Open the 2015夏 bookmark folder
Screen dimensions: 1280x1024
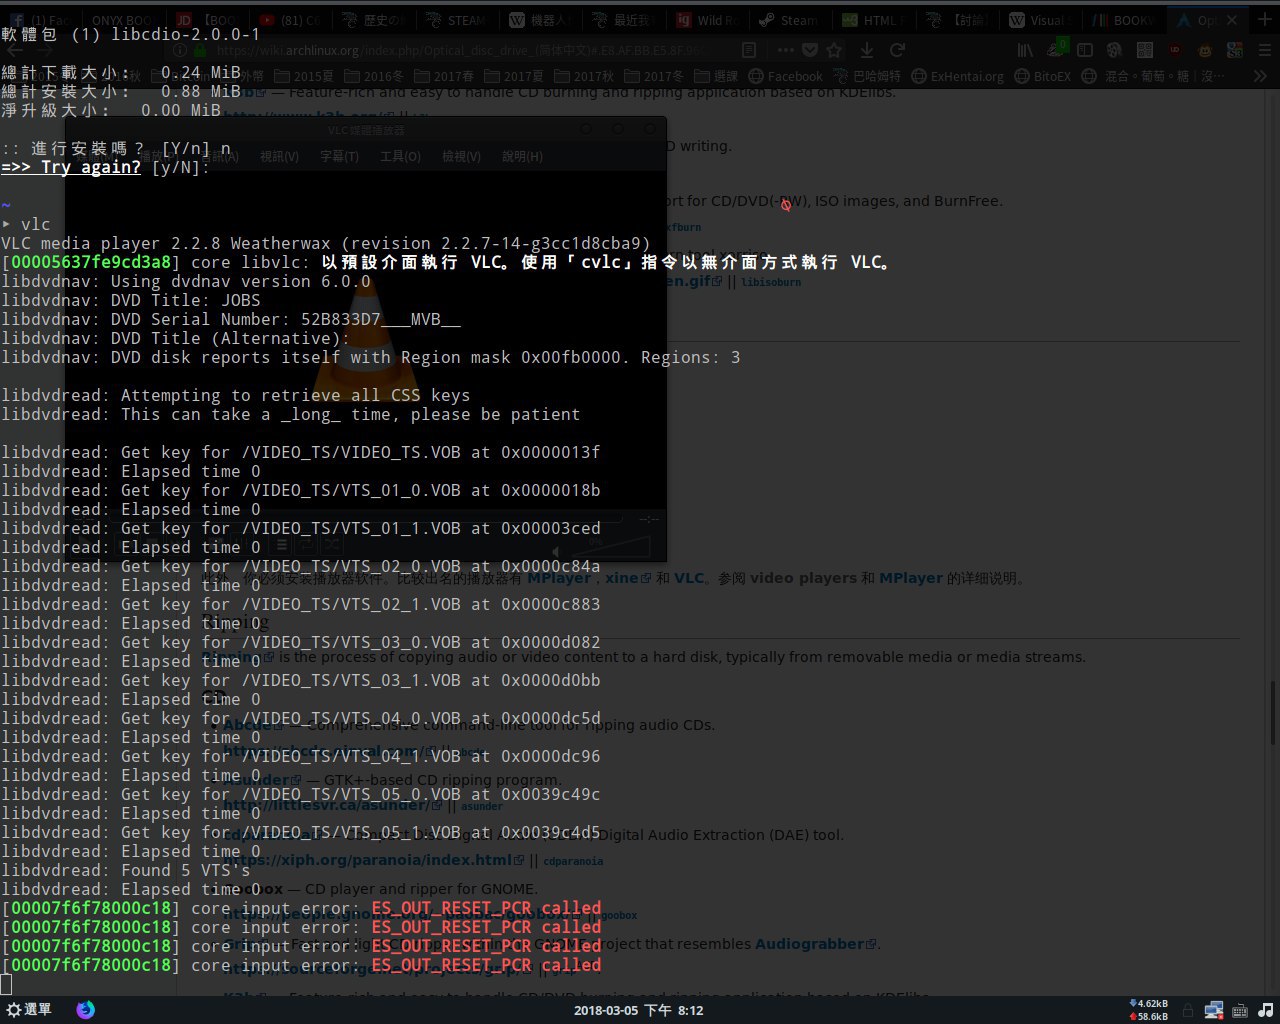[304, 76]
